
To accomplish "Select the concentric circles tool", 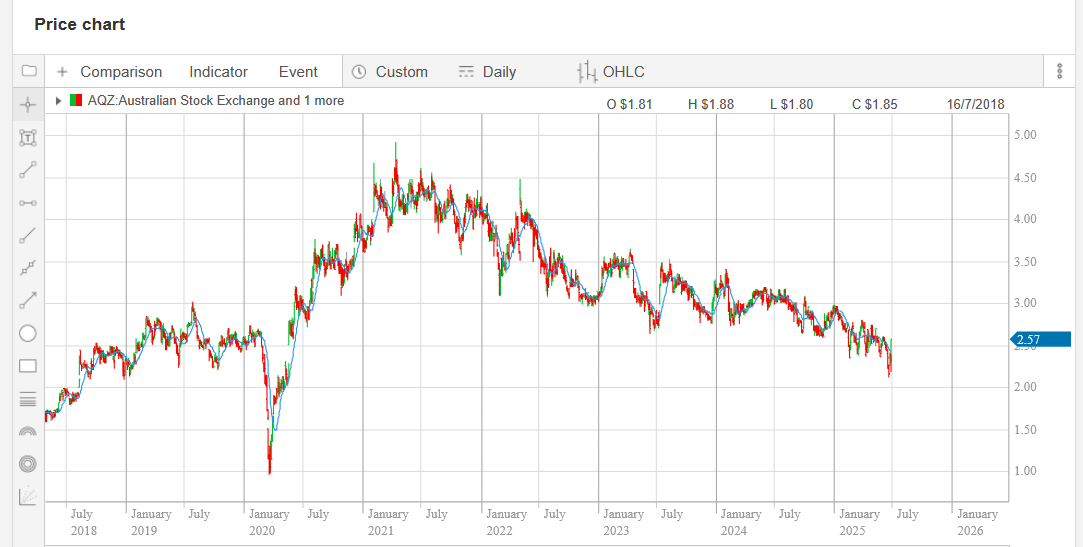I will (28, 464).
